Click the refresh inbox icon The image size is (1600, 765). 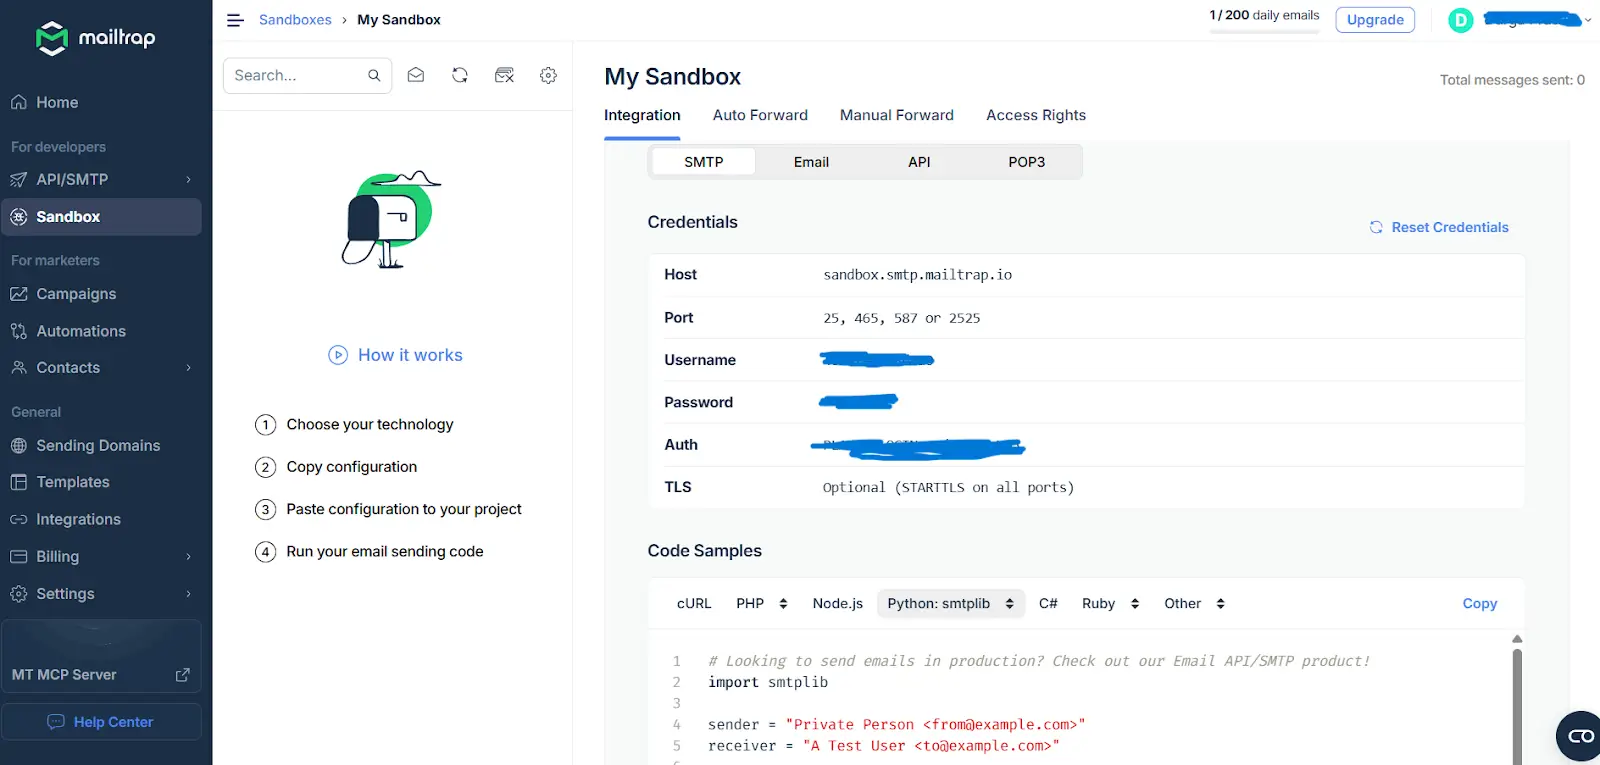click(460, 75)
